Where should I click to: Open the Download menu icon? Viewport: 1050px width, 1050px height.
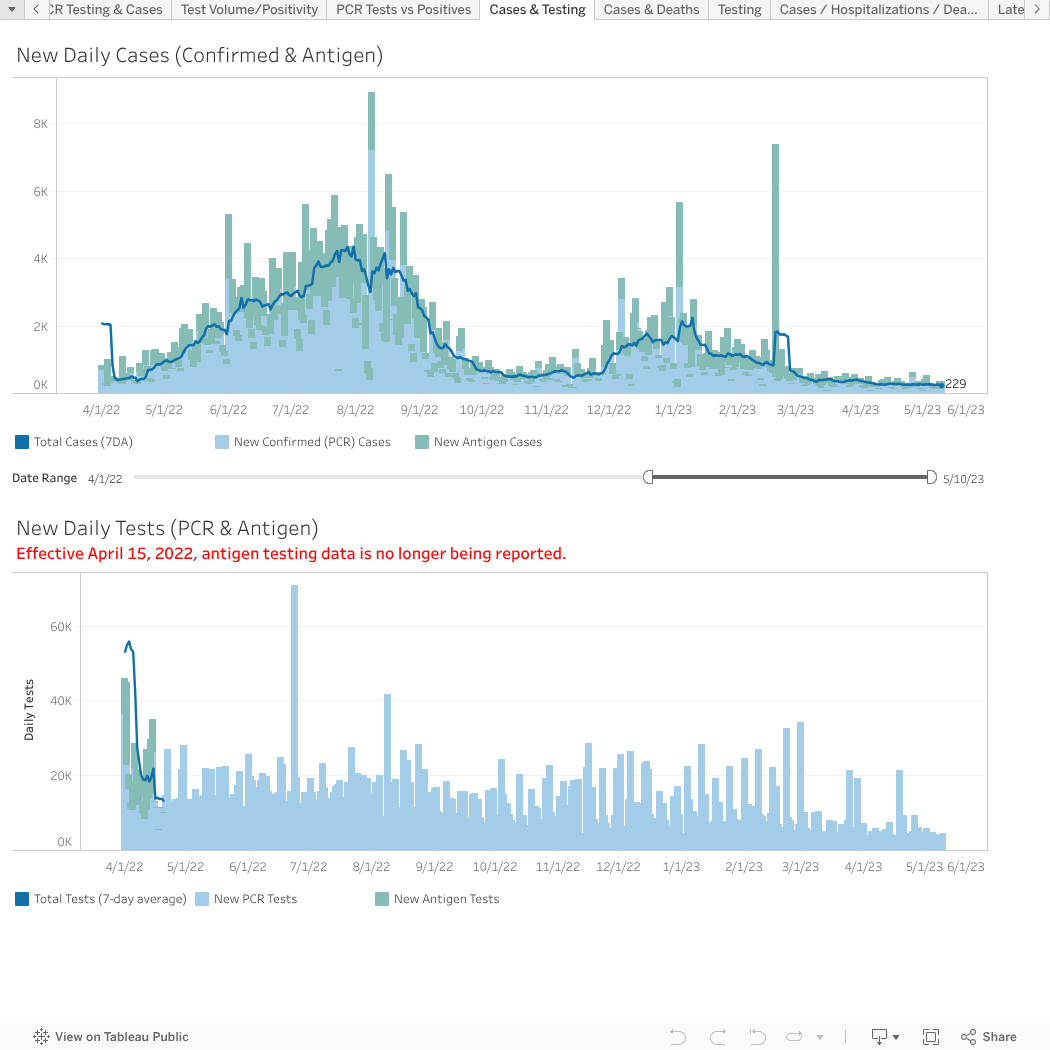[885, 1037]
